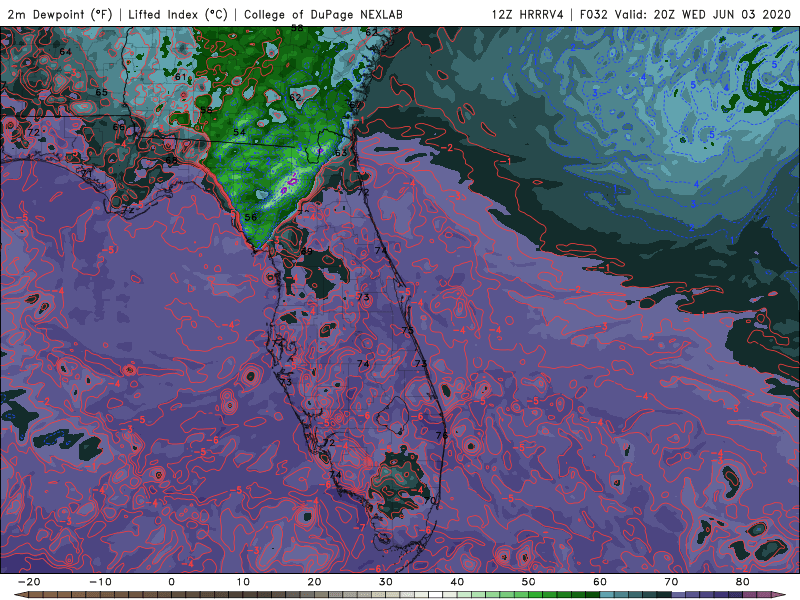The height and width of the screenshot is (600, 800).
Task: Click the -10 label on the color scale
Action: coord(100,582)
